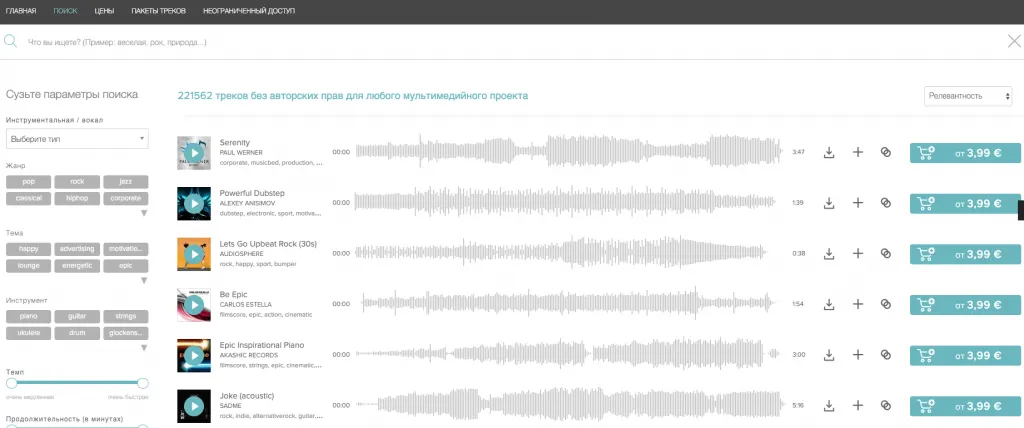Buy Be Epic from 3,99 € button
The image size is (1024, 428).
pos(965,305)
